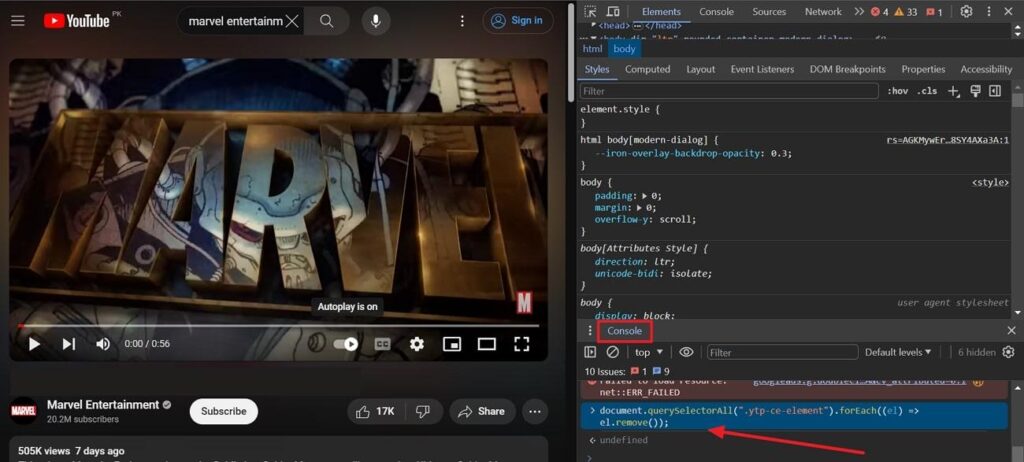
Task: Open more actions ellipsis beside Share
Action: (x=535, y=411)
